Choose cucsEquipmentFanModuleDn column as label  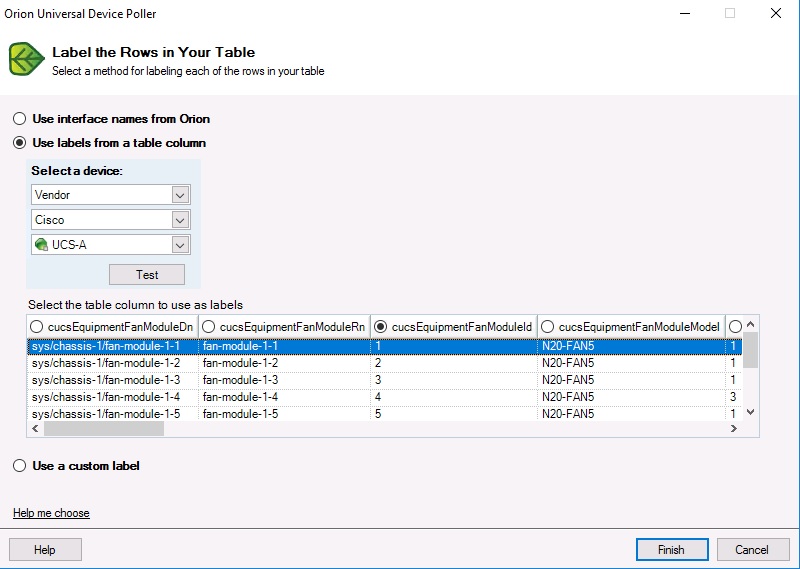point(36,327)
